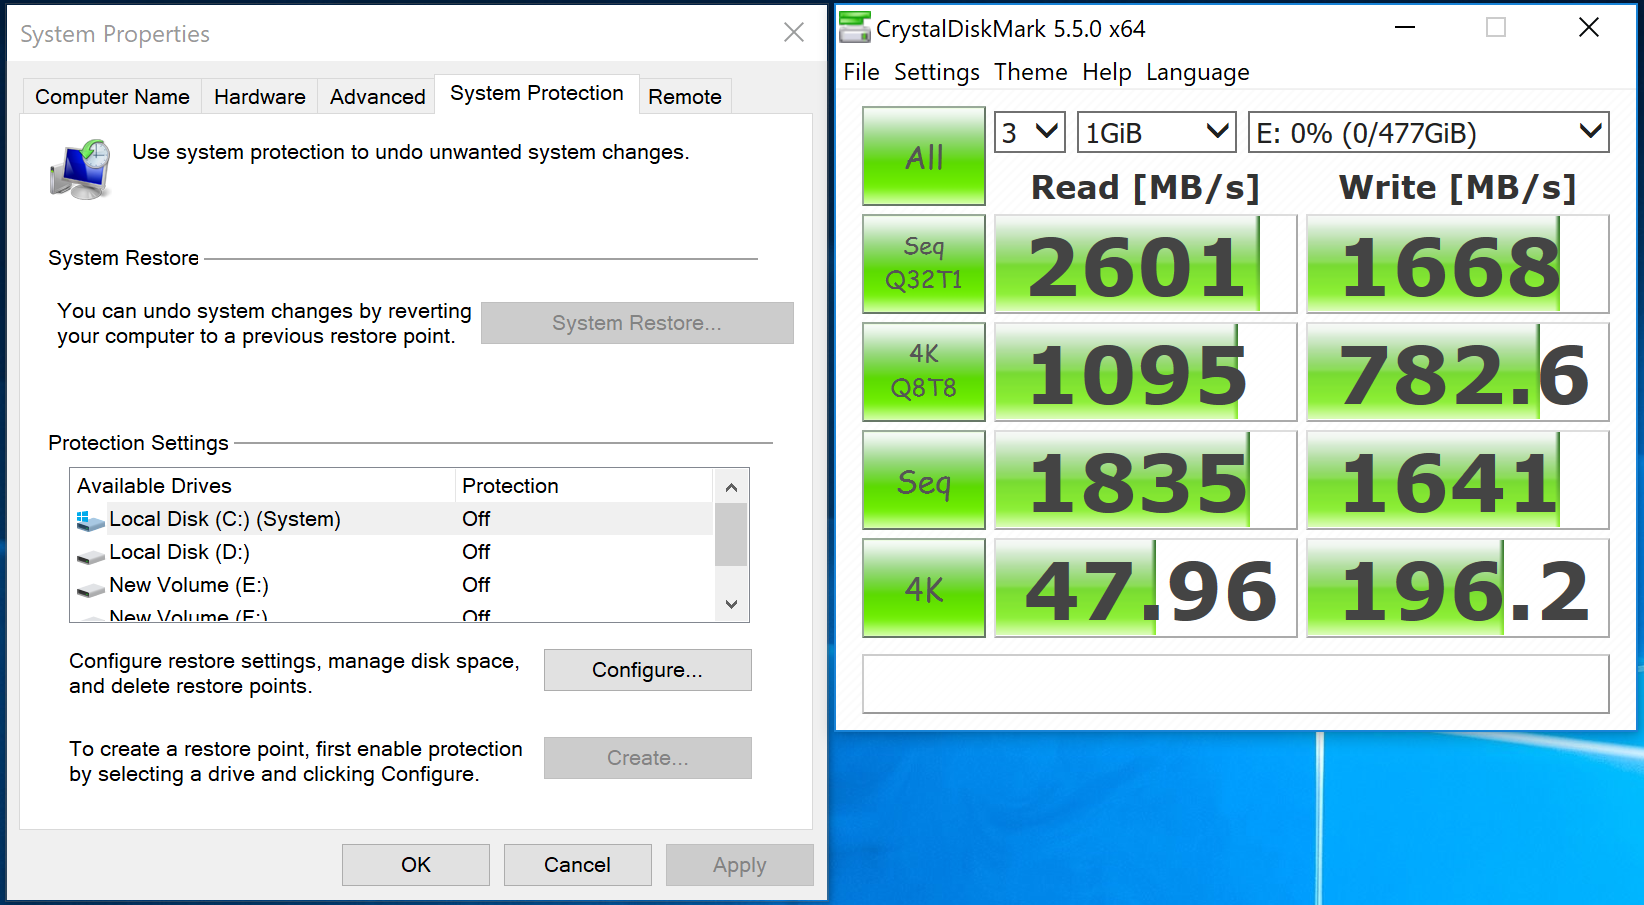Click the empty comment field in CrystalDiskMark
The image size is (1644, 905).
coord(1236,684)
